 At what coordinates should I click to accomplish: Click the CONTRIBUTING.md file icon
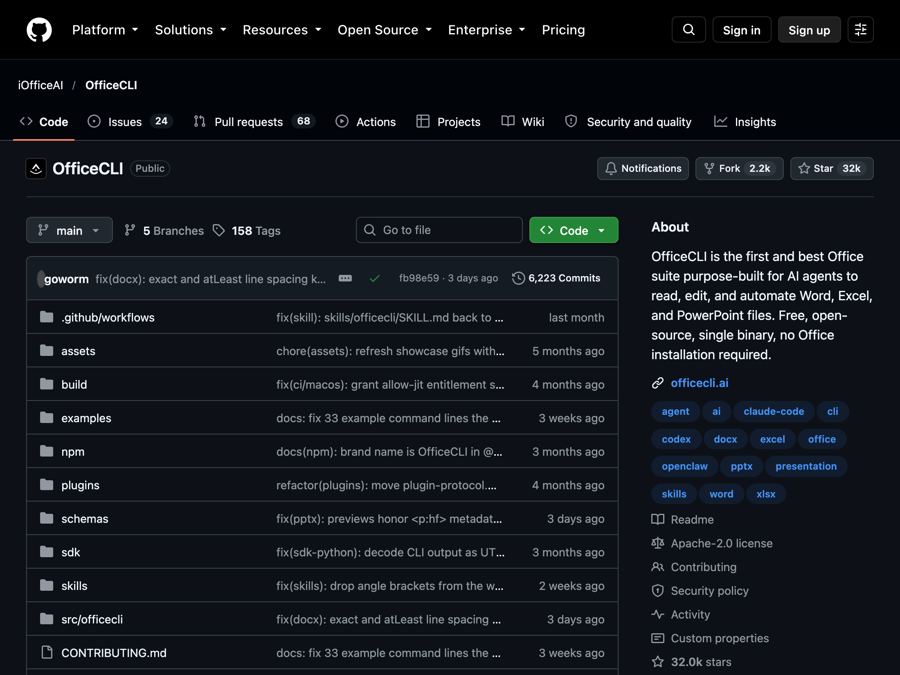(46, 653)
